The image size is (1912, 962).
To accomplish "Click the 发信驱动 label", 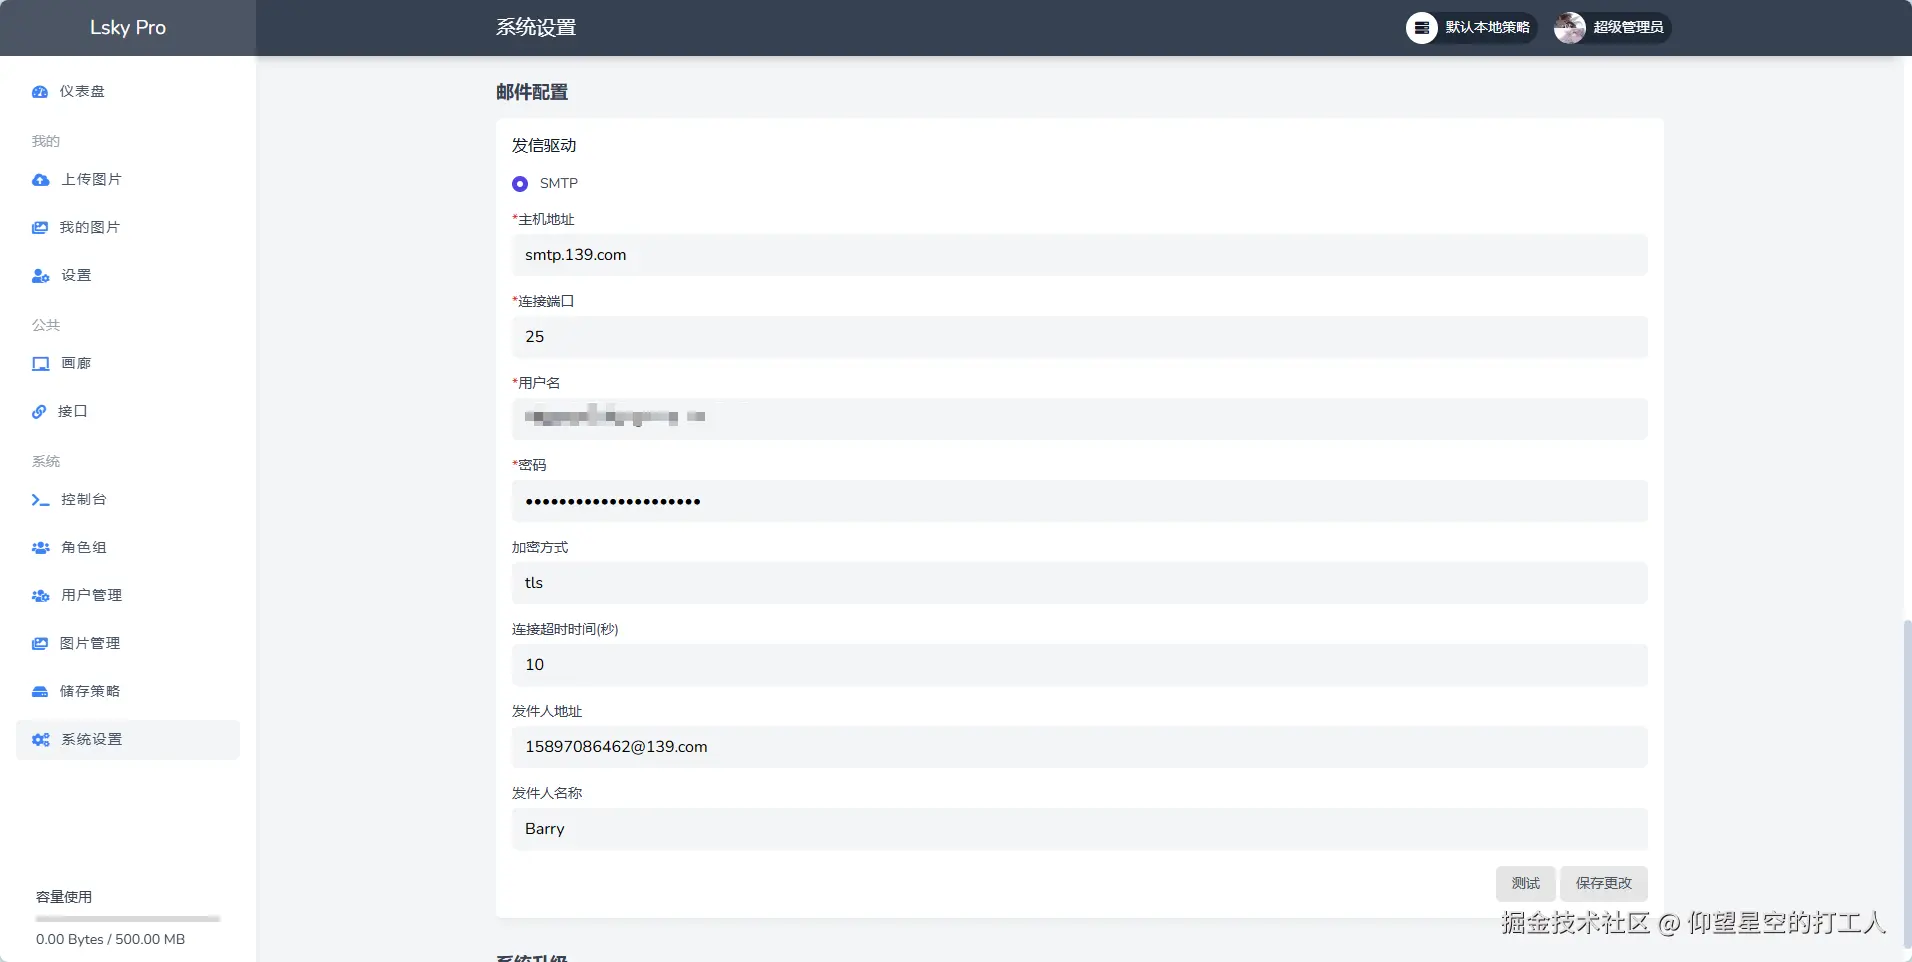I will [x=544, y=146].
